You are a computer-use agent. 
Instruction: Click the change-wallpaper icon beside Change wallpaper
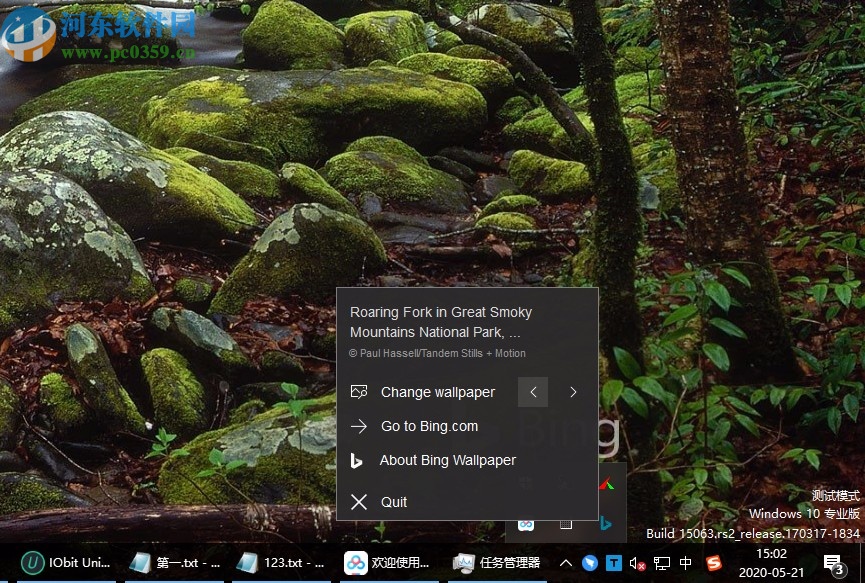(x=359, y=392)
